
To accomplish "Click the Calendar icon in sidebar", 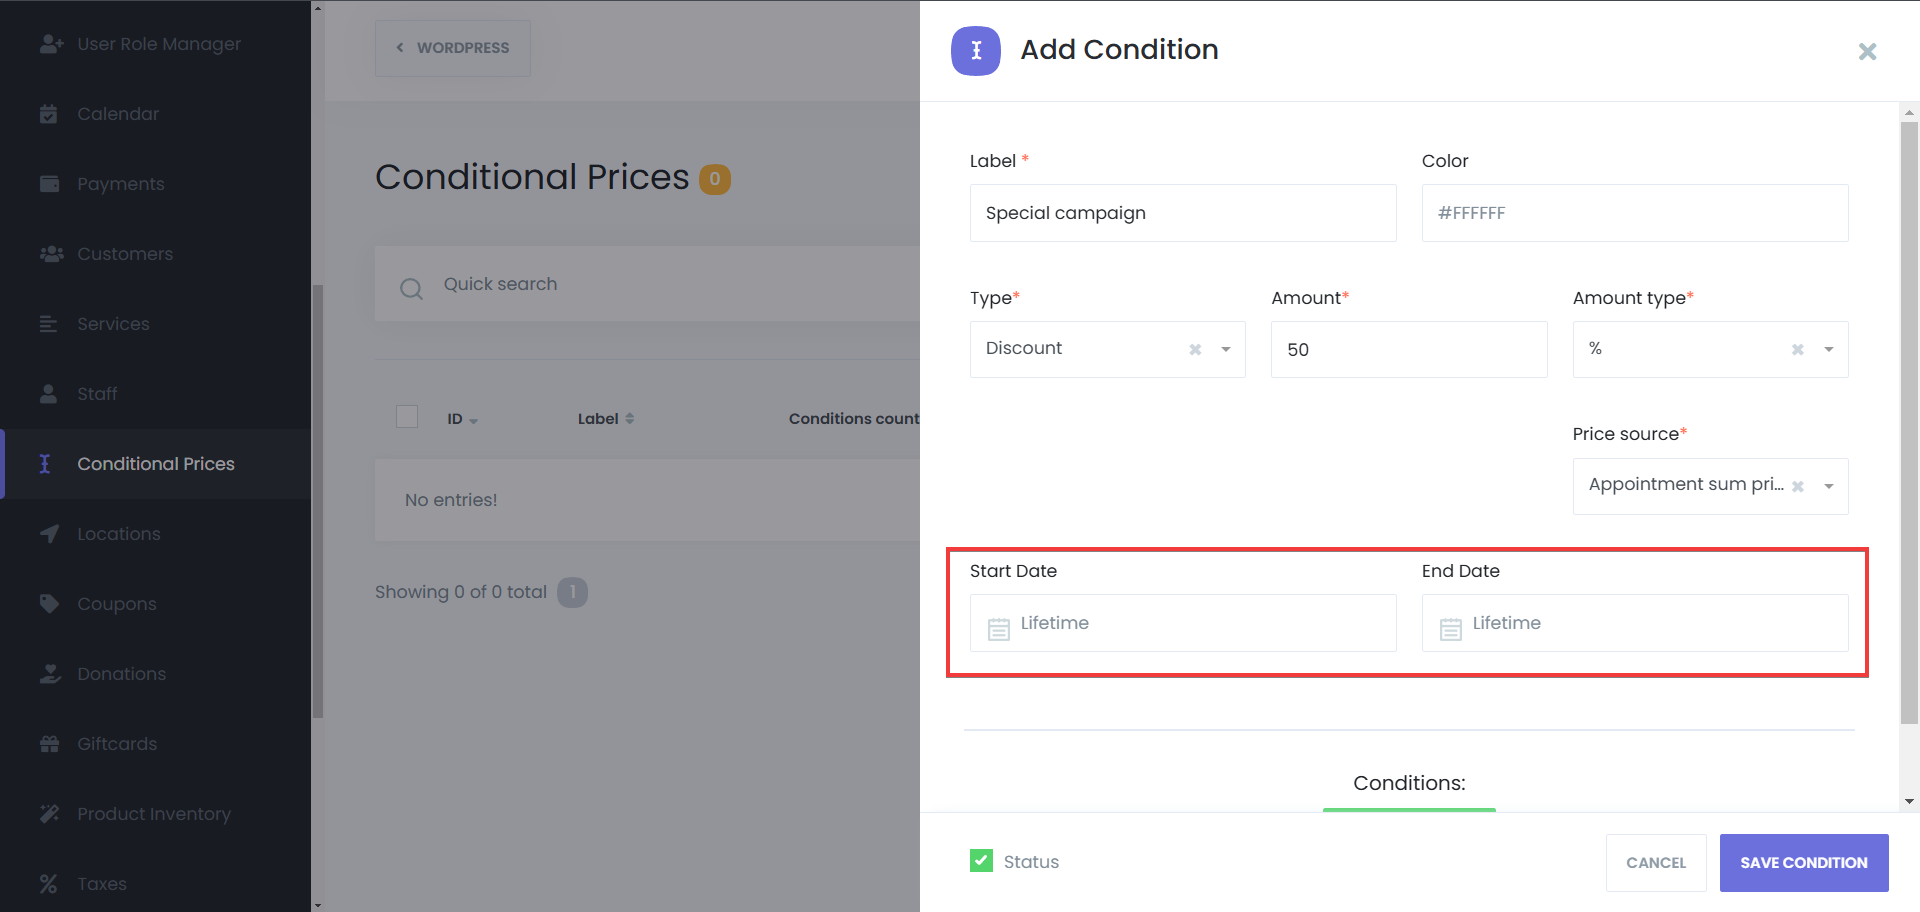I will 48,114.
